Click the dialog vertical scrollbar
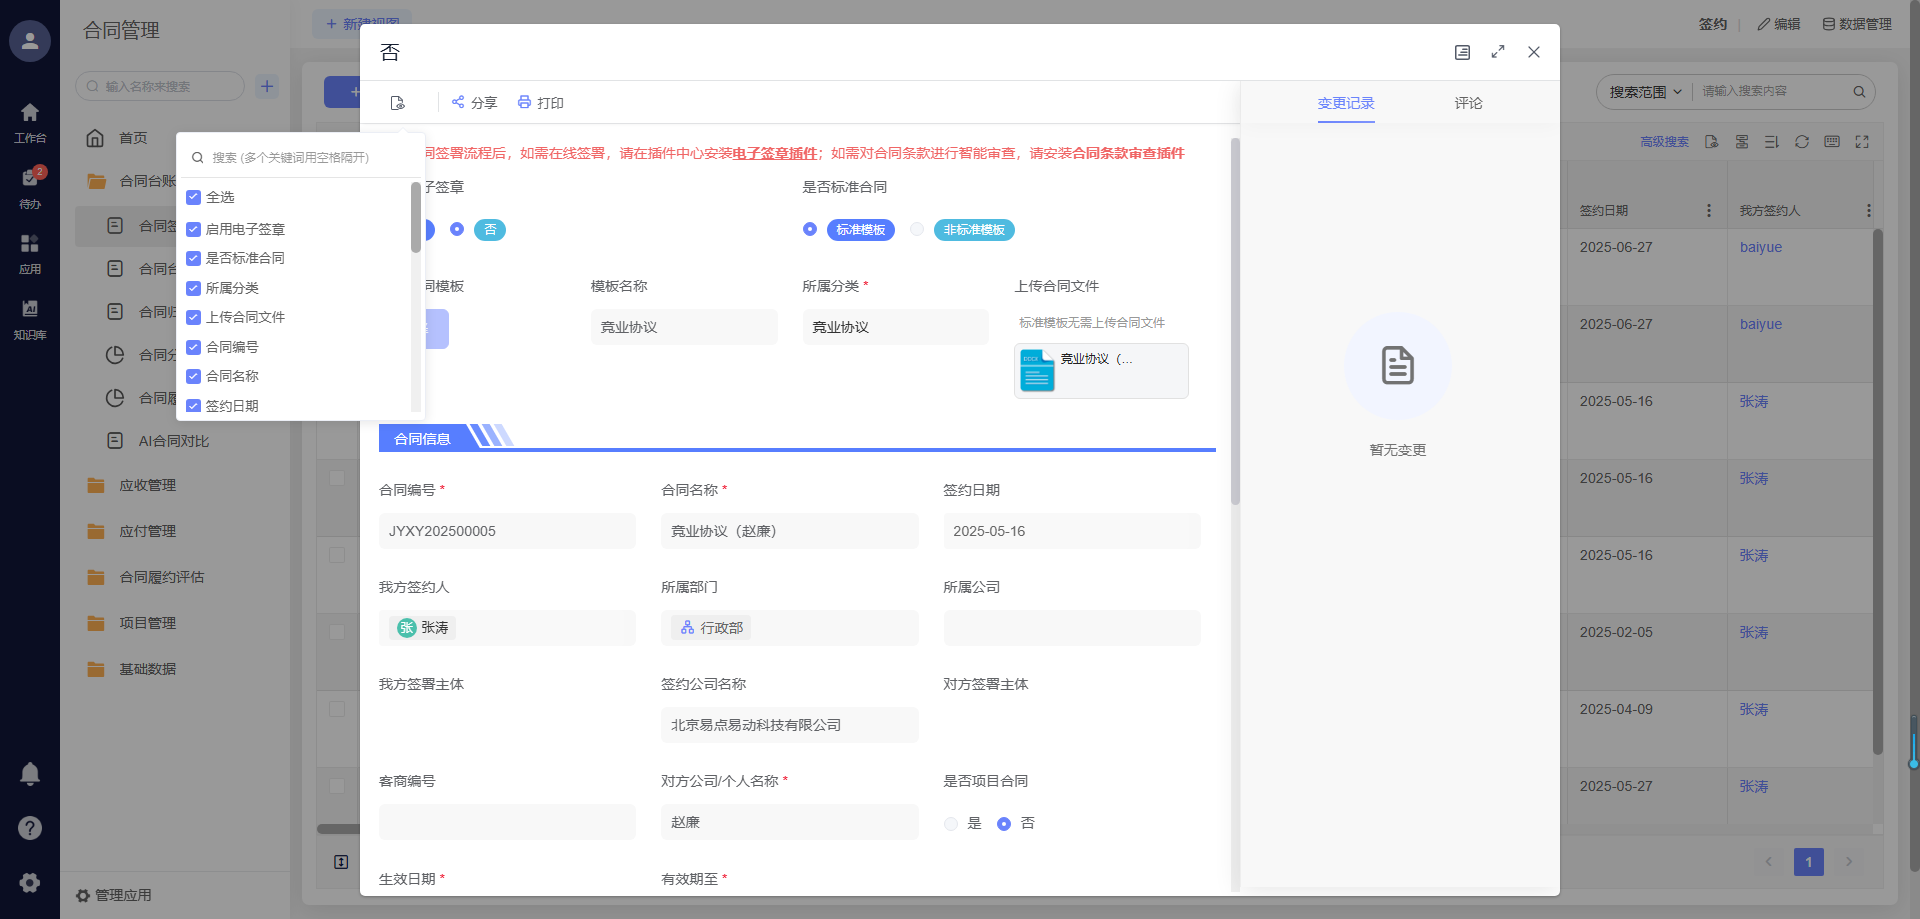Screen dimensions: 1920x919 1235,320
